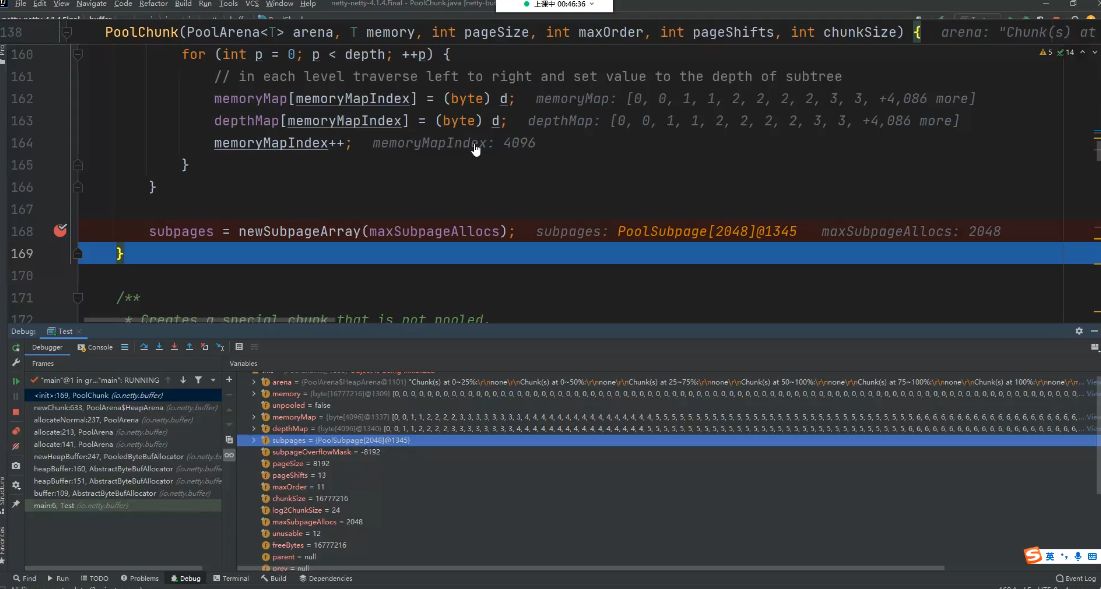Toggle the frames filter funnel icon
This screenshot has height=589, width=1101.
tap(198, 380)
